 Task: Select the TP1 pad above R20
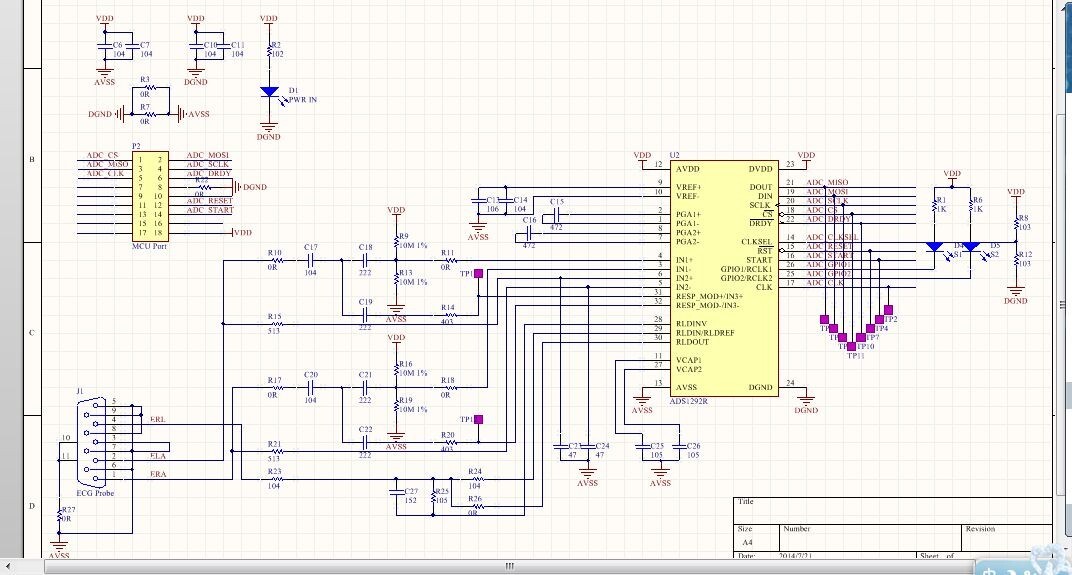pyautogui.click(x=479, y=419)
